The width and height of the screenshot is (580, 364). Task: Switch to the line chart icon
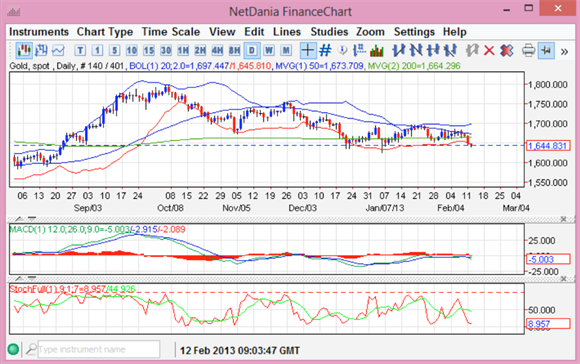(x=58, y=50)
